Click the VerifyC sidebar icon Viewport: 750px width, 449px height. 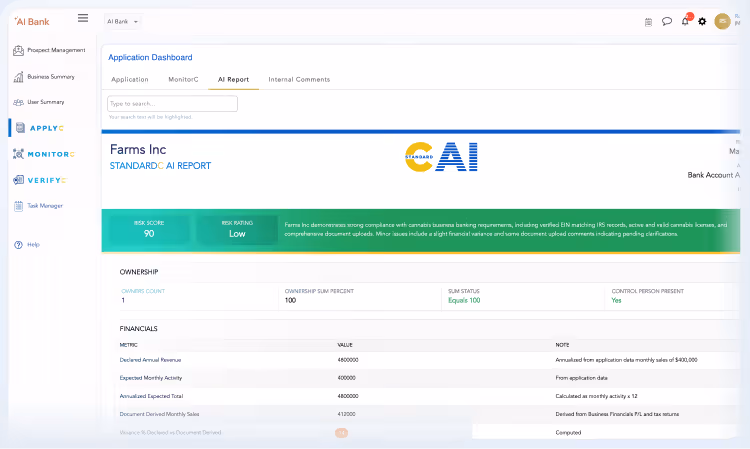click(x=18, y=180)
